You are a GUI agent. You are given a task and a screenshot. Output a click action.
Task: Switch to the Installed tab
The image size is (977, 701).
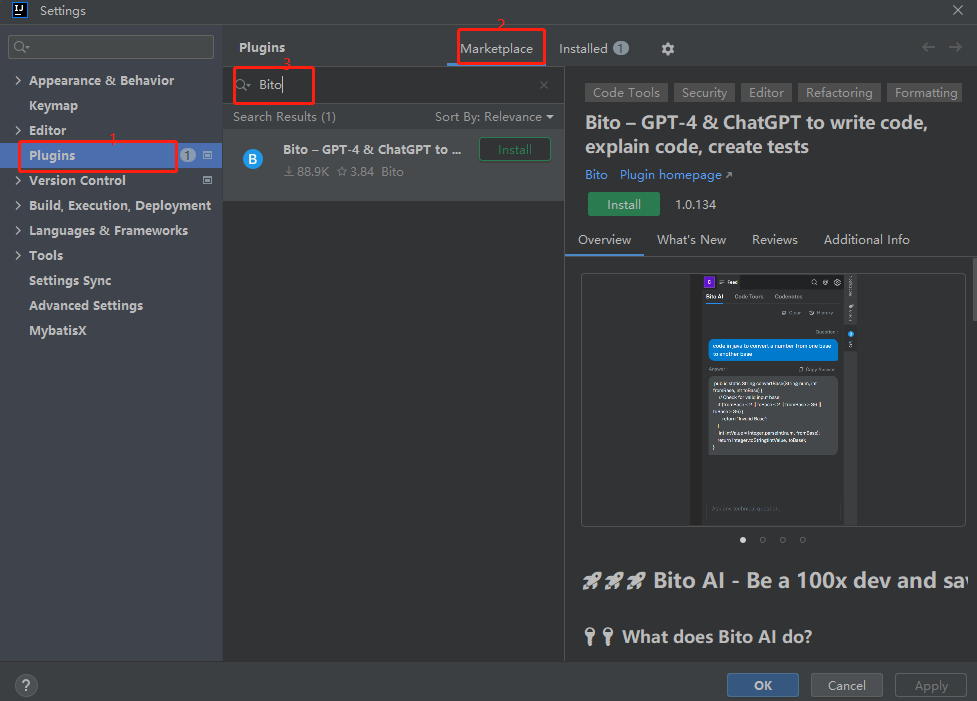pyautogui.click(x=593, y=49)
